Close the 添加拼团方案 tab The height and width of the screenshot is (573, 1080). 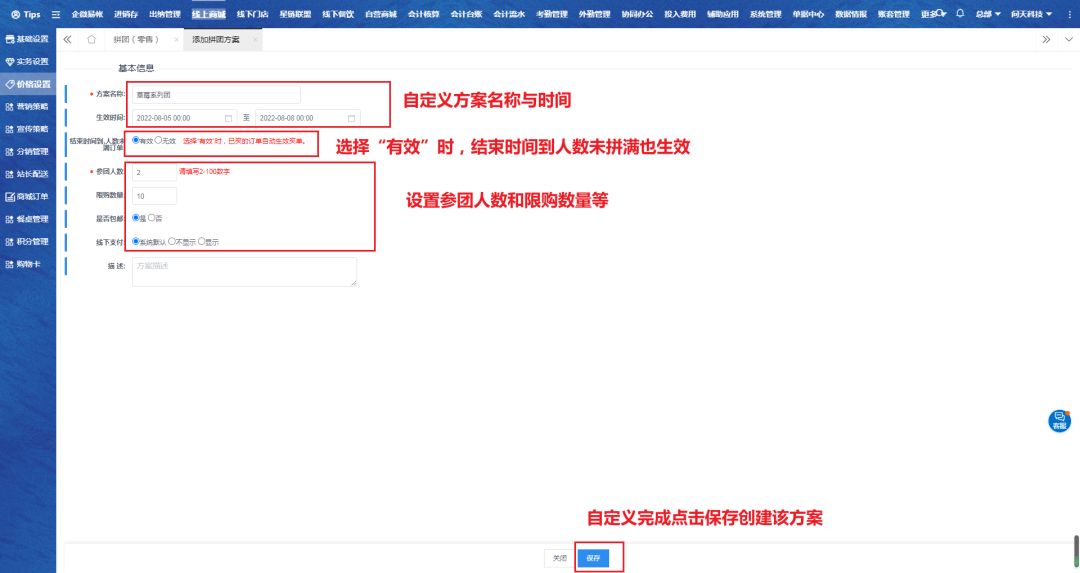(x=255, y=39)
